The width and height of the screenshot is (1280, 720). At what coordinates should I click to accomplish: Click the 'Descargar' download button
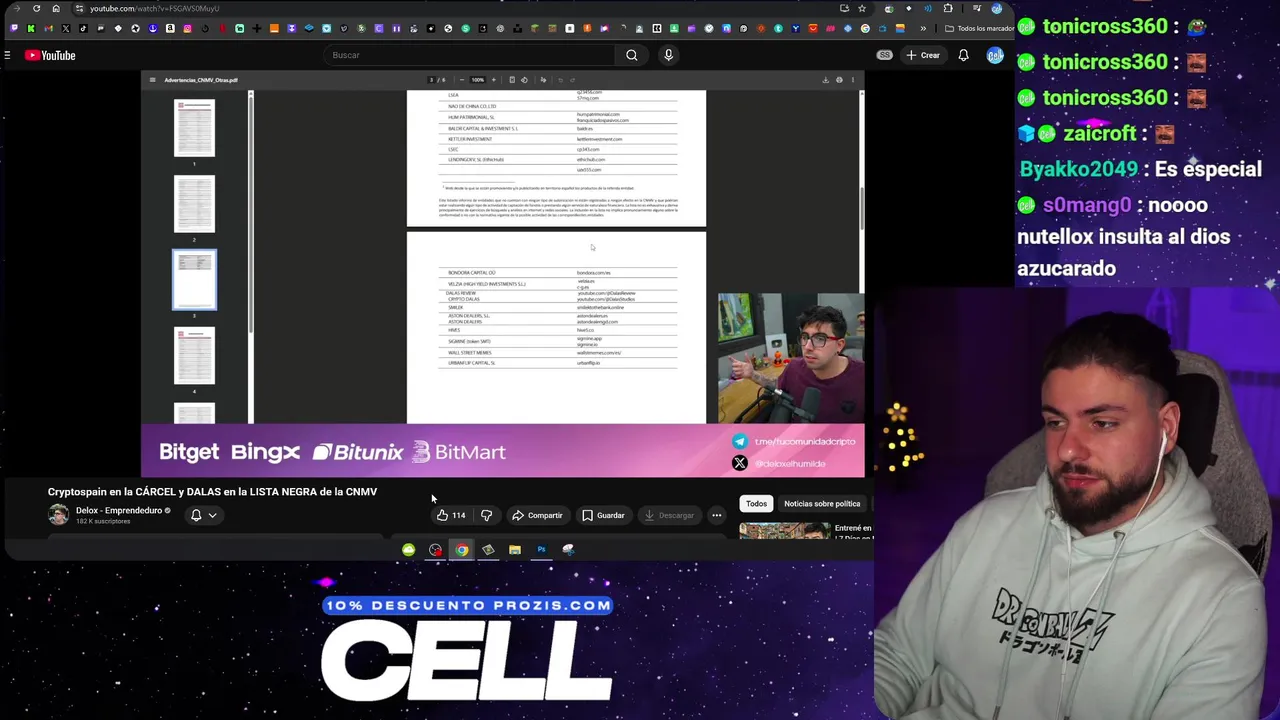pos(669,515)
